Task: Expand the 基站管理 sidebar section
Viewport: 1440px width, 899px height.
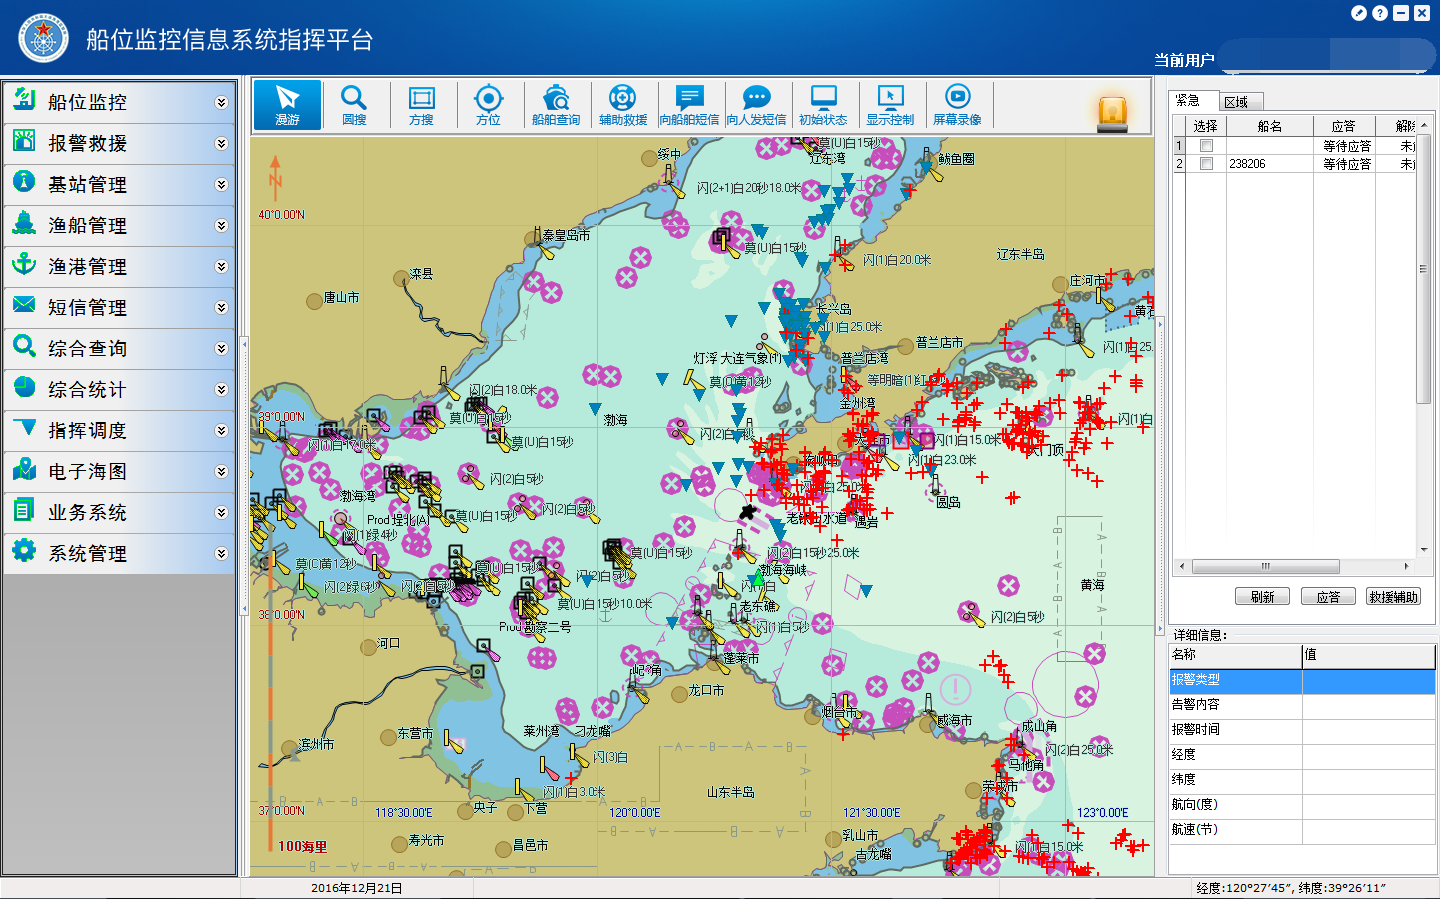Action: click(x=221, y=184)
